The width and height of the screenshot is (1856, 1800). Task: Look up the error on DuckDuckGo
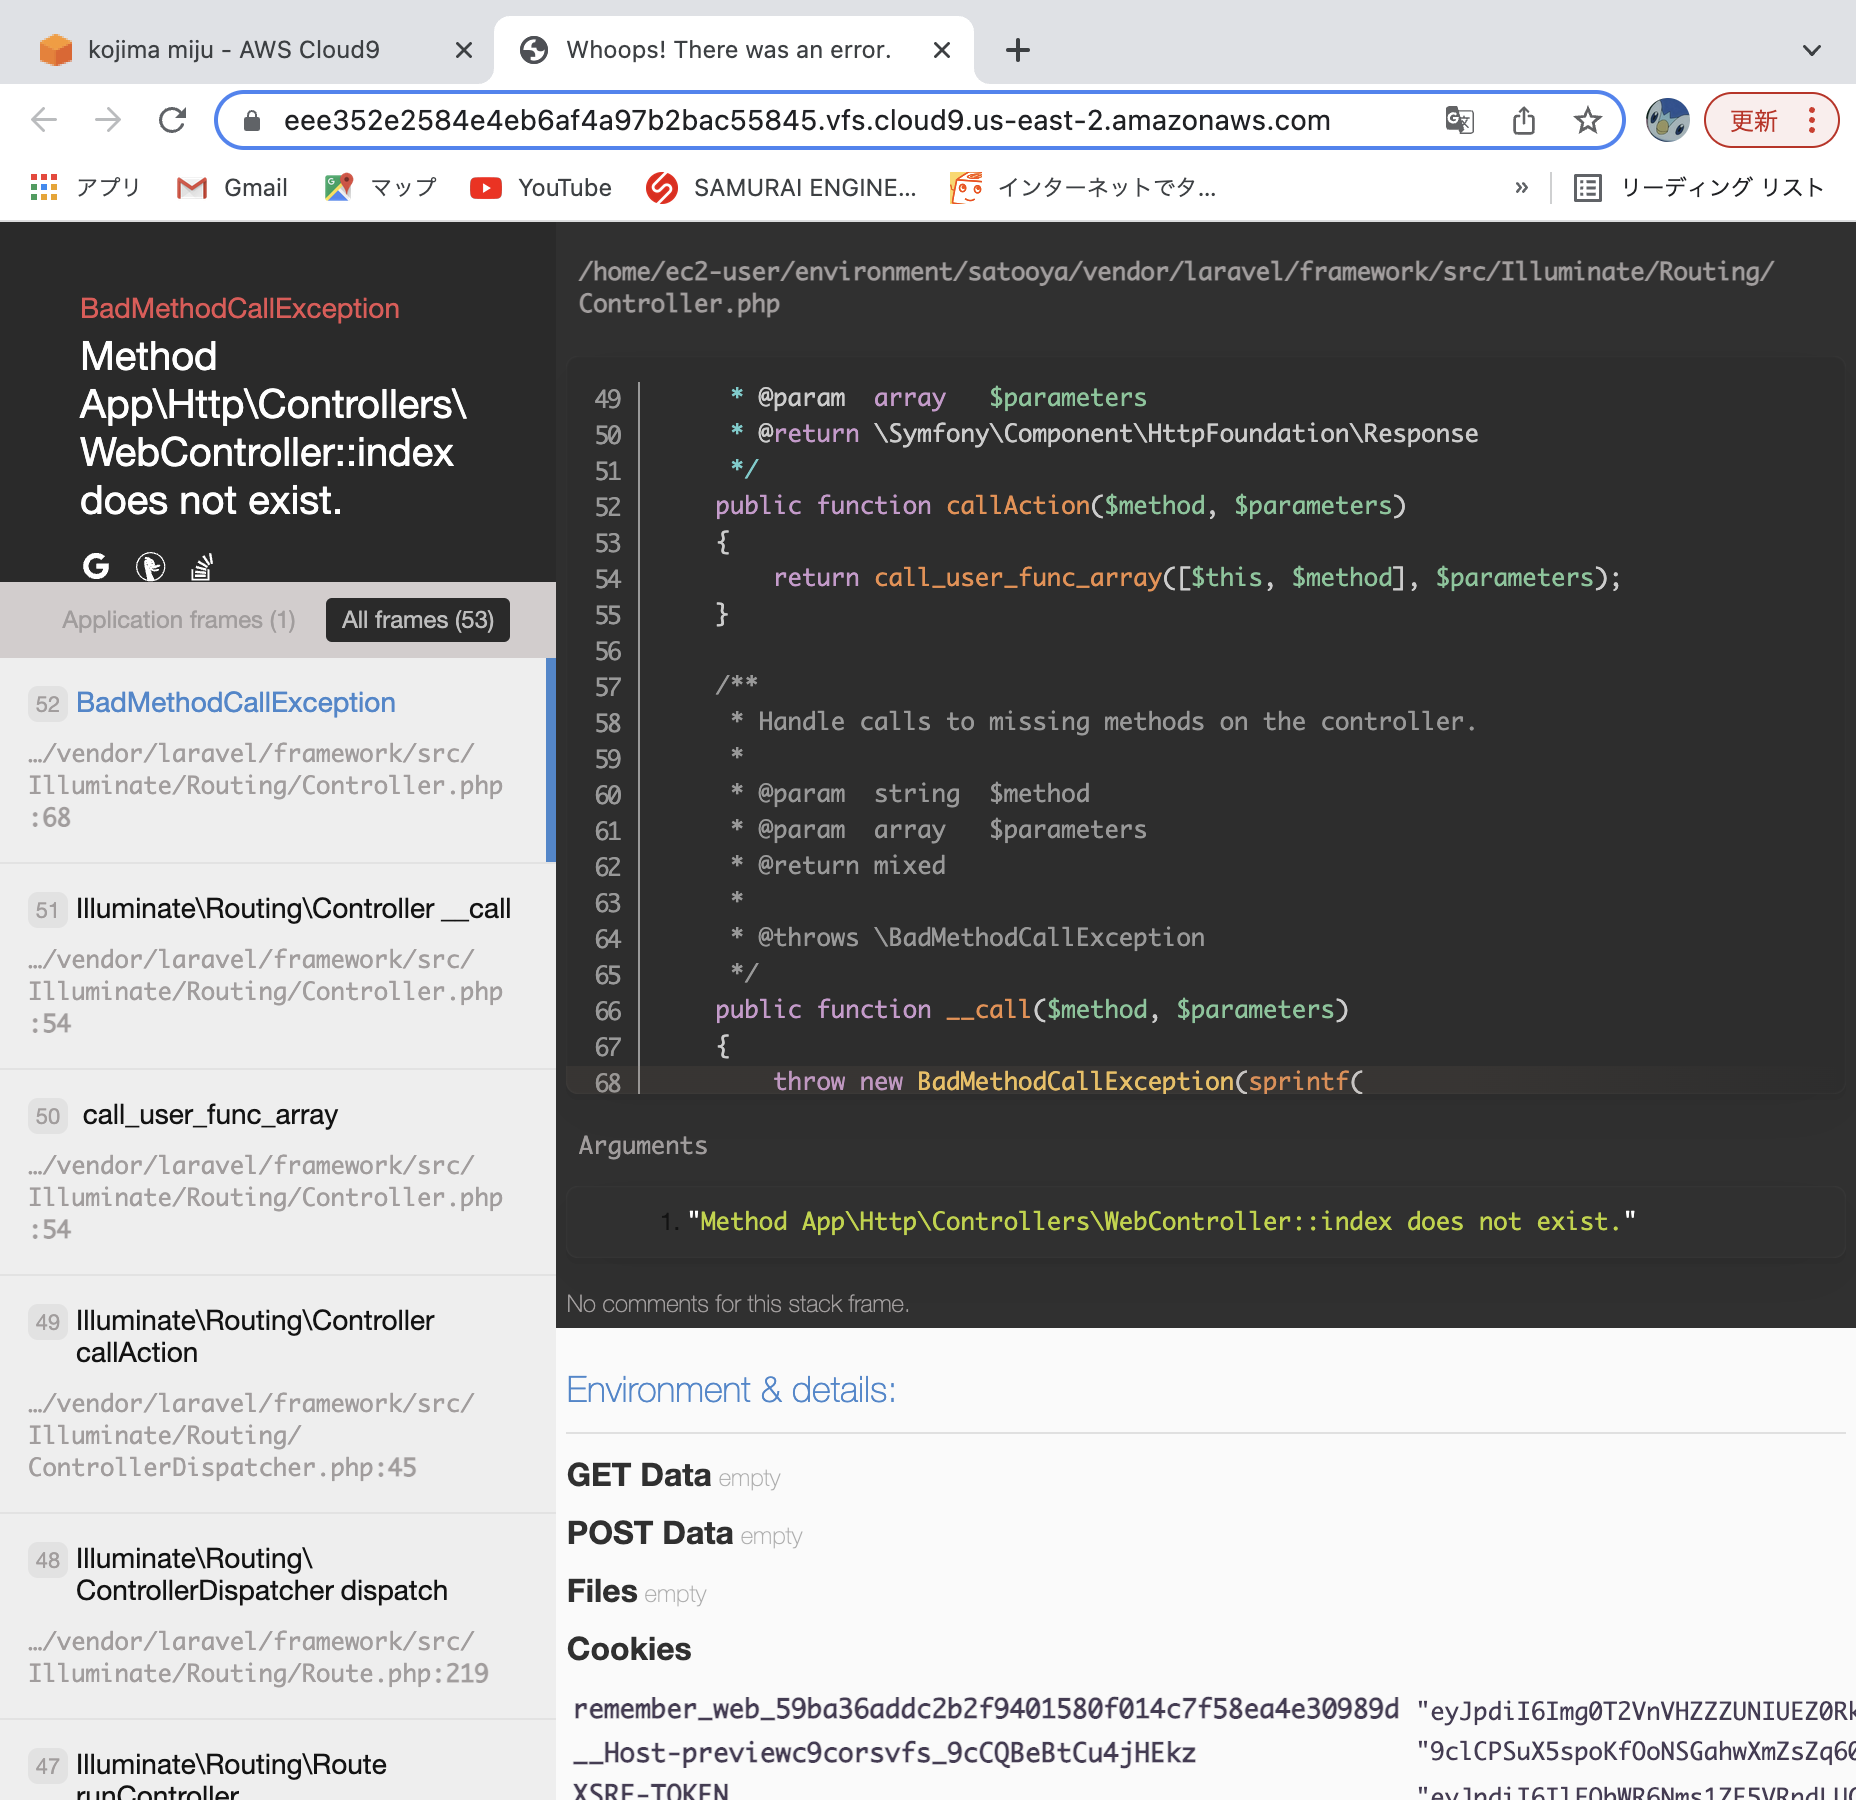click(151, 567)
